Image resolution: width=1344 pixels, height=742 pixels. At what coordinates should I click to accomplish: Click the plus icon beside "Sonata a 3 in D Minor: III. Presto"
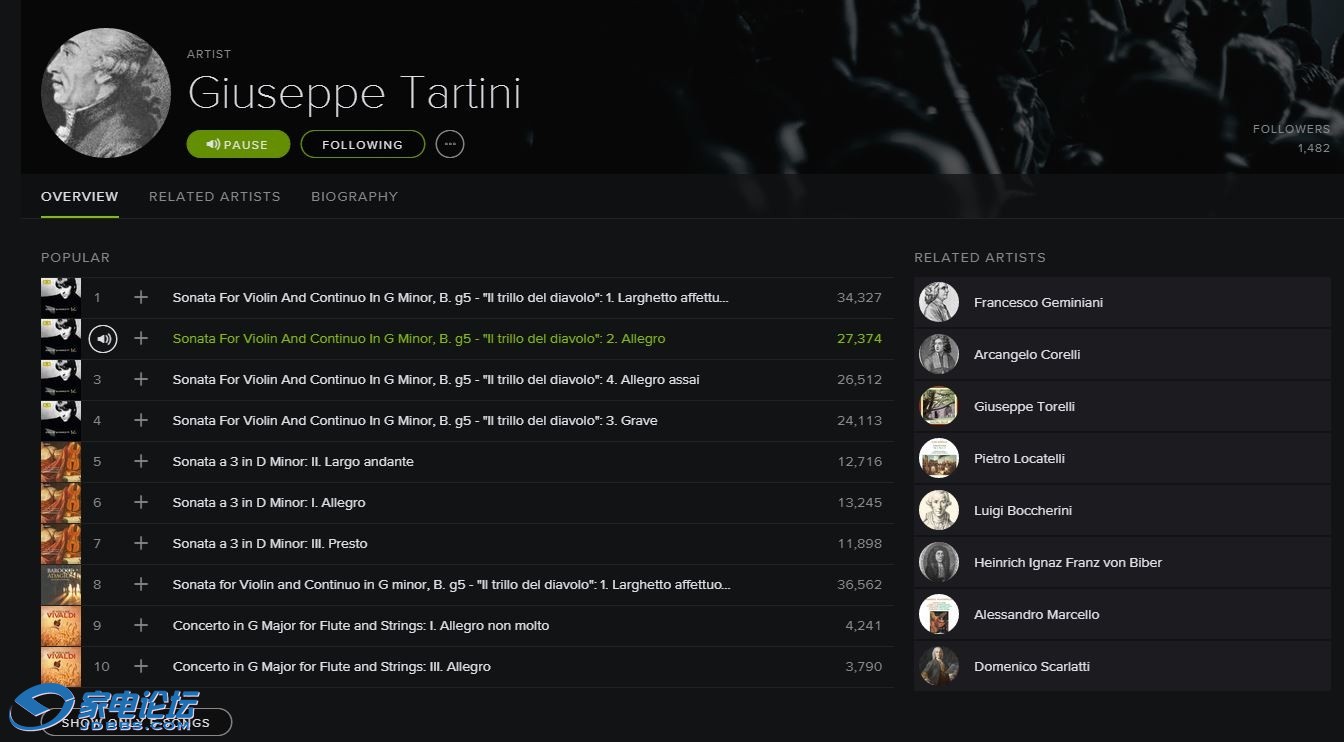[140, 543]
